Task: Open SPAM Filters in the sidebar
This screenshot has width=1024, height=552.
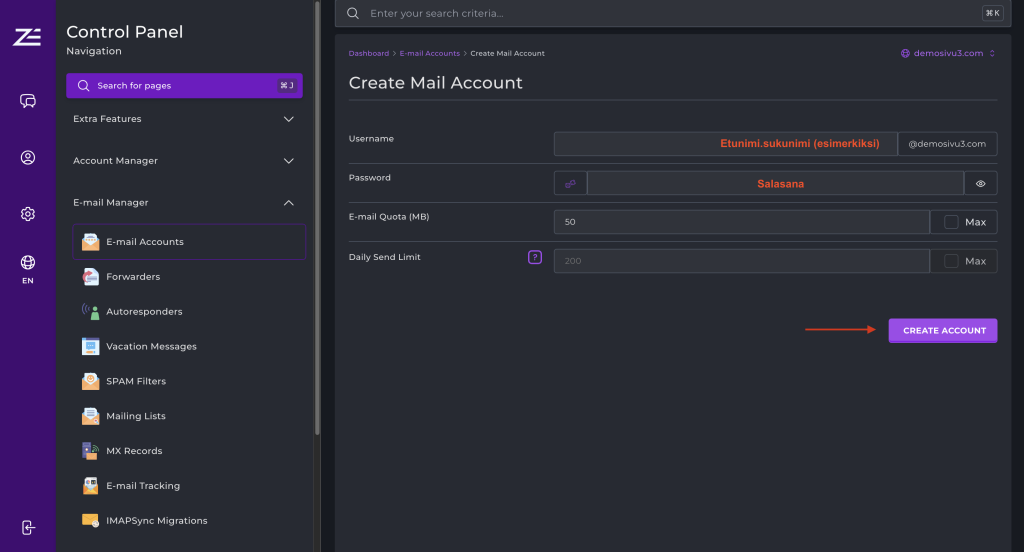Action: [x=136, y=381]
